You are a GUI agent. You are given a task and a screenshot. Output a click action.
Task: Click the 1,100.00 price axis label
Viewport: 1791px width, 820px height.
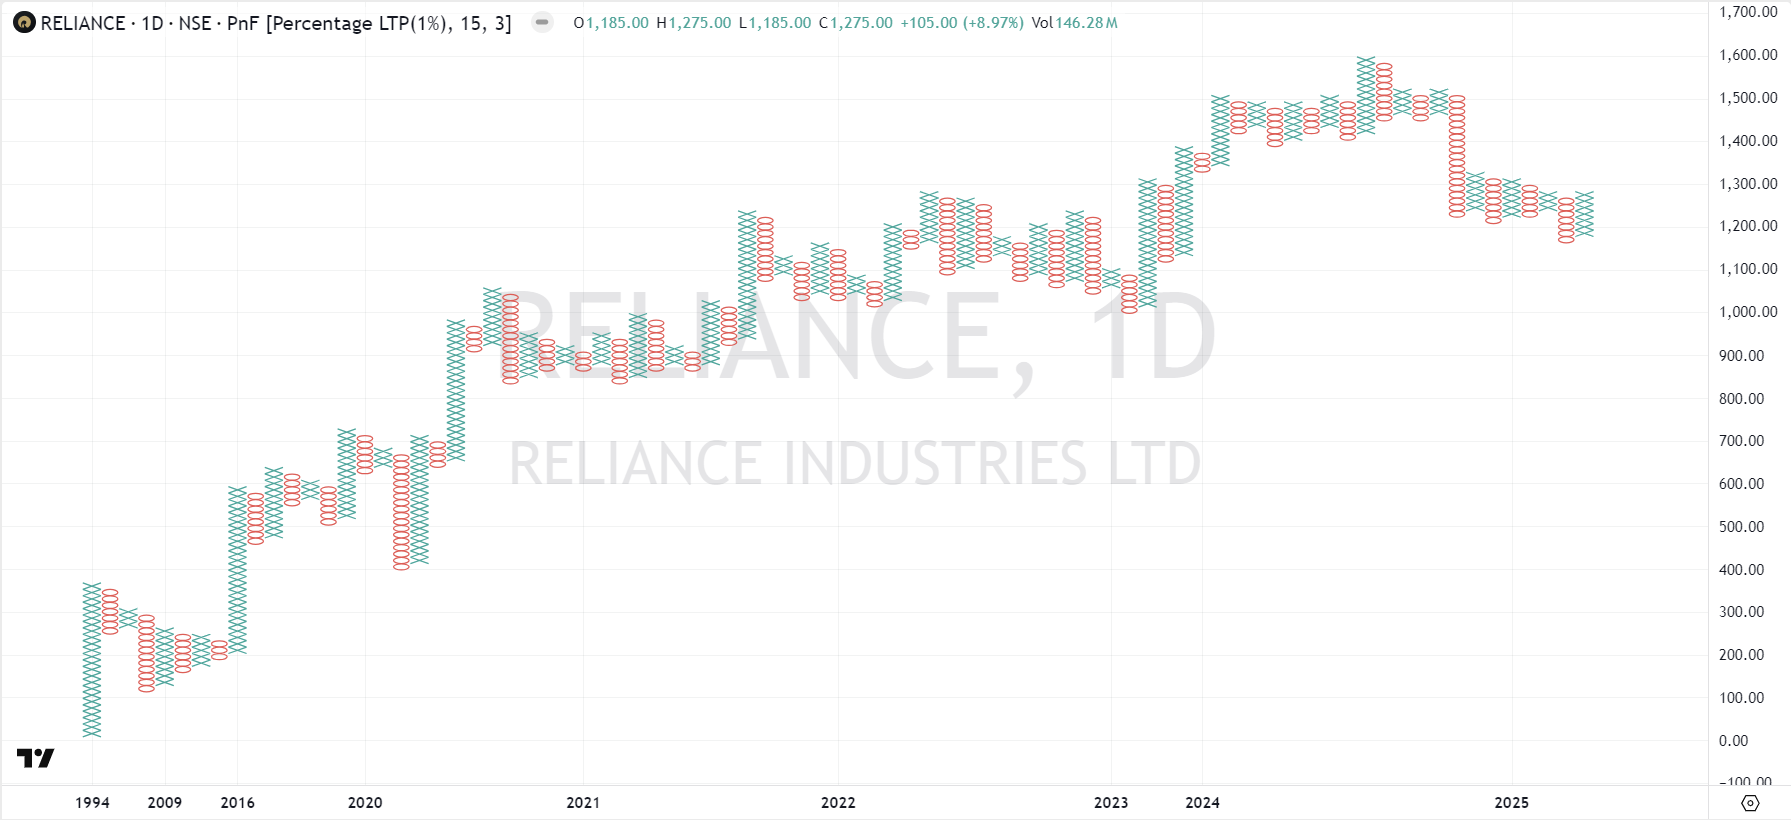[x=1748, y=269]
